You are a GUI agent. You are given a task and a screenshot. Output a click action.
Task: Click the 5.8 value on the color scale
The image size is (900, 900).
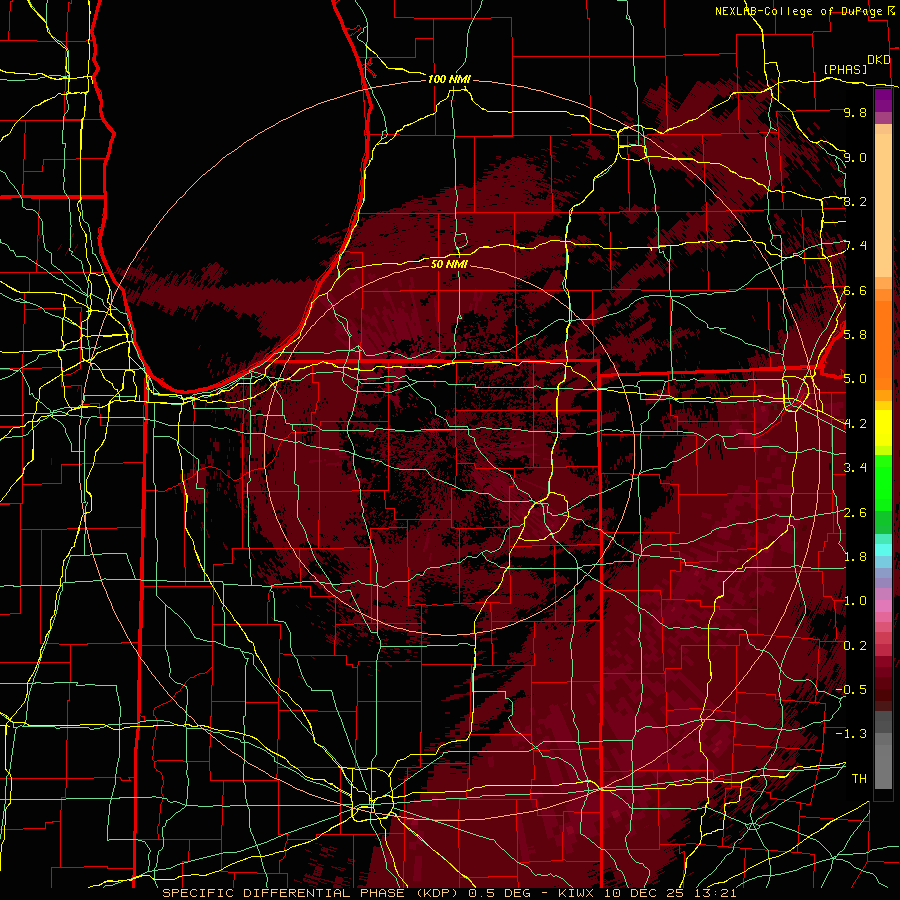tap(855, 335)
